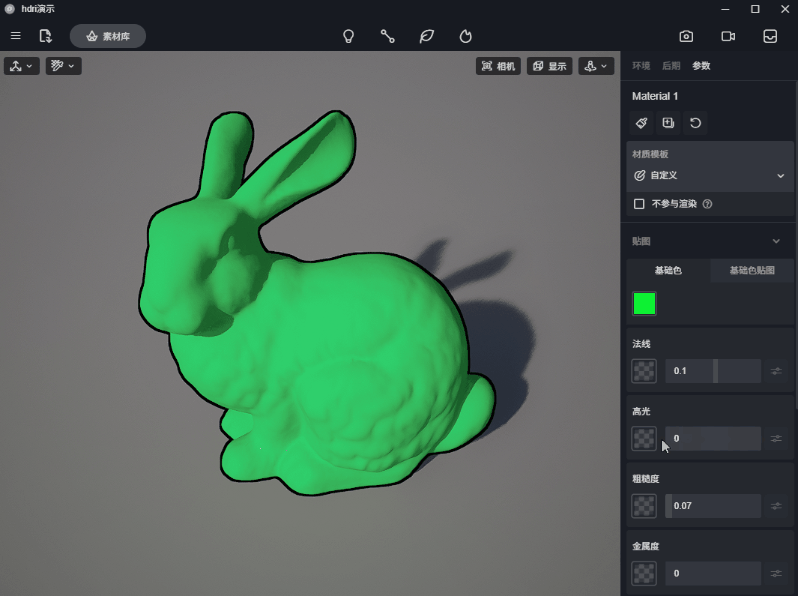Click the flame render icon

(465, 36)
